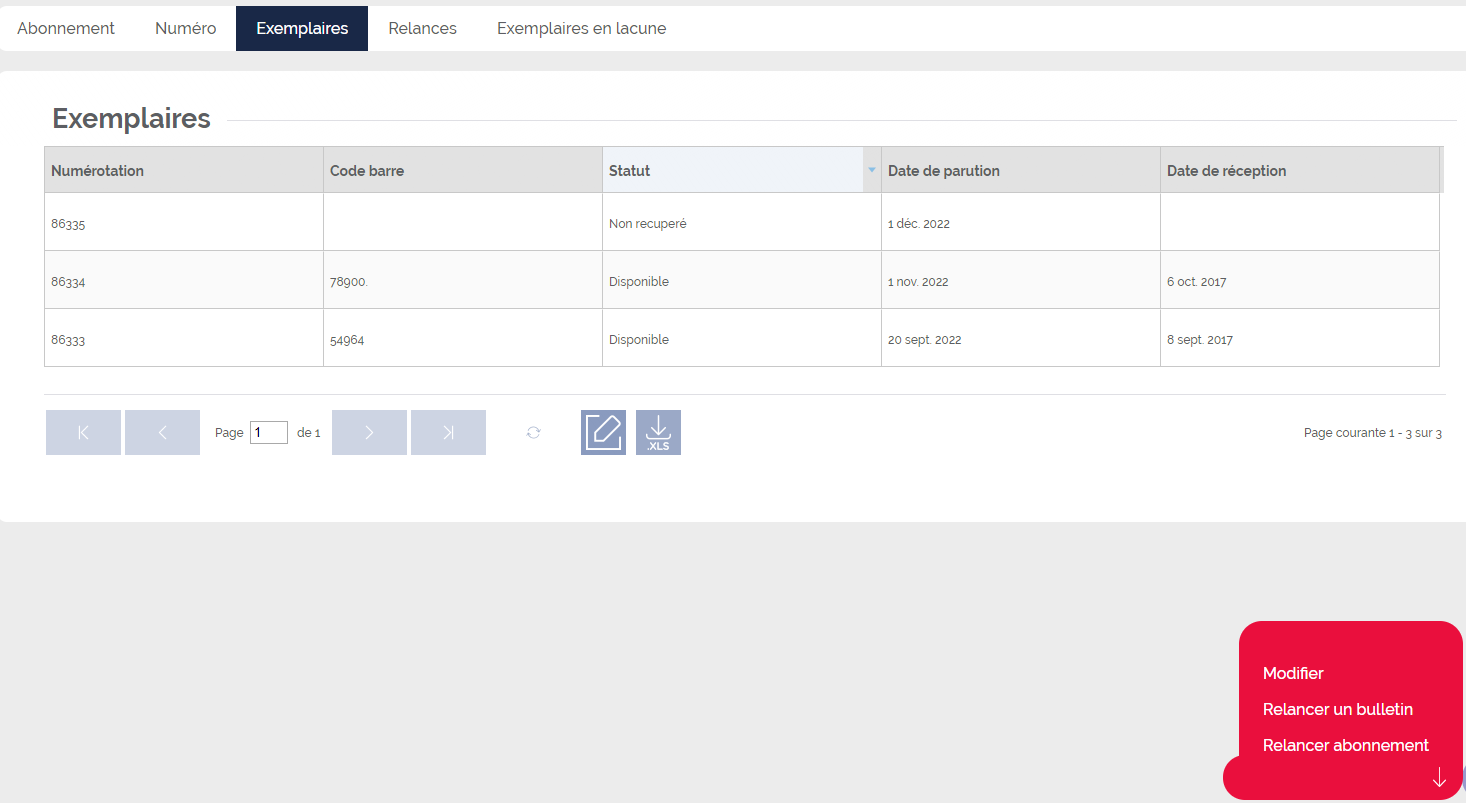This screenshot has width=1466, height=803.
Task: Click barcode cell 54964
Action: pyautogui.click(x=463, y=339)
